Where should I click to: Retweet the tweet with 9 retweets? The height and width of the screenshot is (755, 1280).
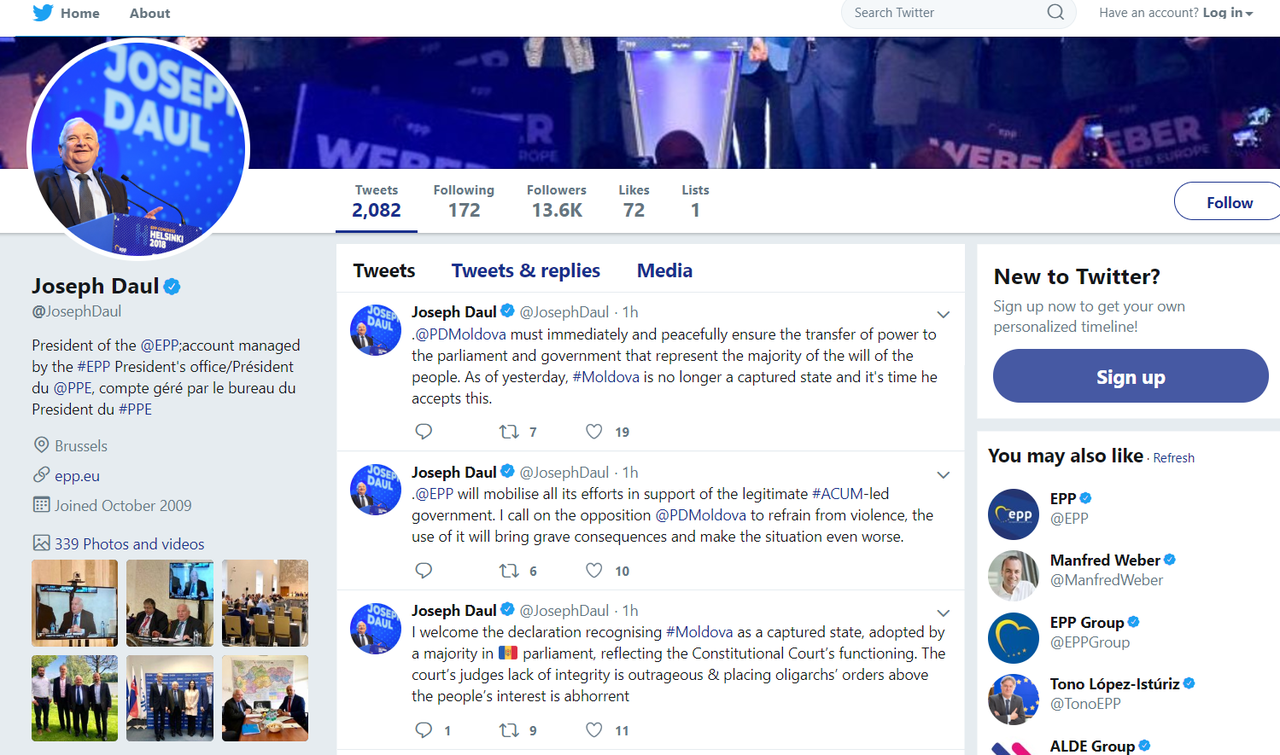[509, 730]
